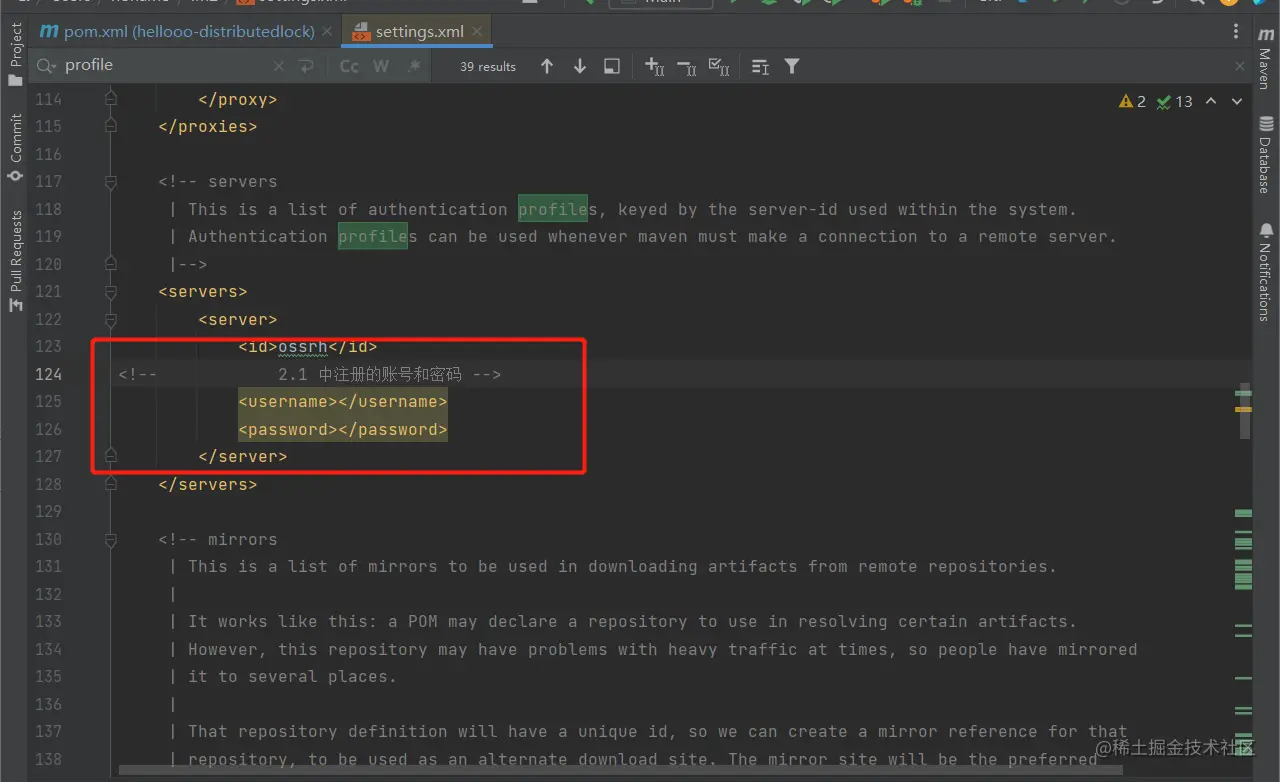Toggle Match Case (Cc) in search
Image resolution: width=1280 pixels, height=782 pixels.
pos(349,66)
